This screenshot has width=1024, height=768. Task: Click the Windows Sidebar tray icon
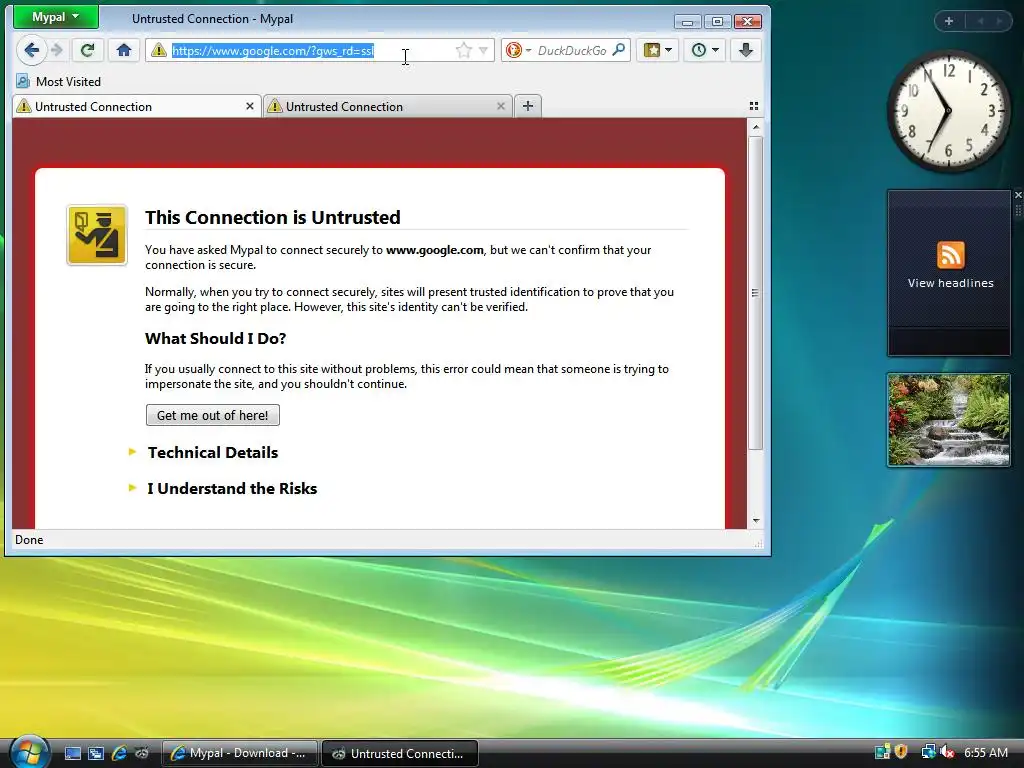[882, 752]
